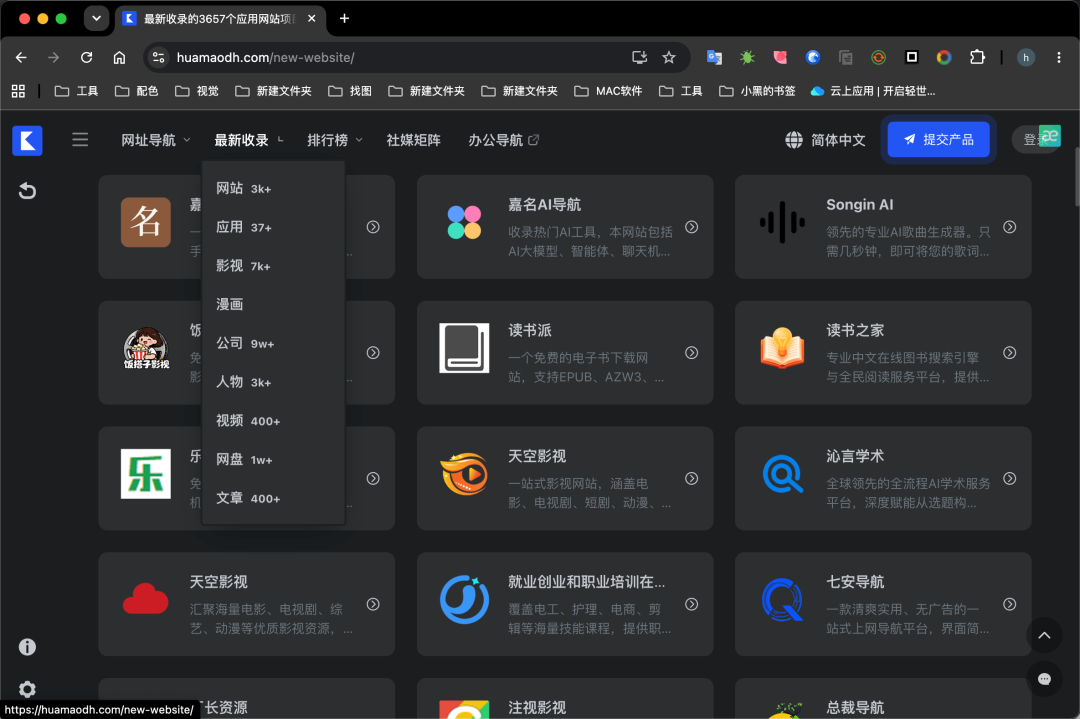Open the 云上应用 bookmark
Screen dimensions: 1080x719
click(873, 91)
